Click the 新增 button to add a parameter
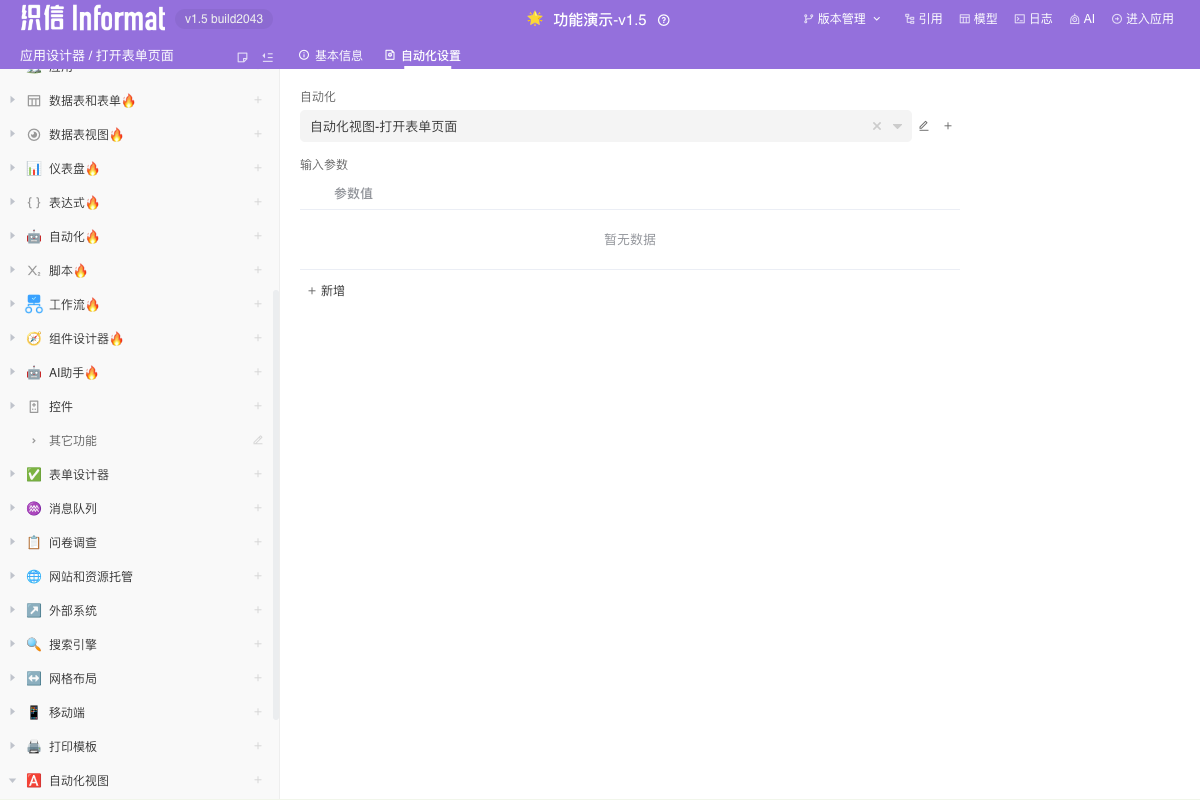Image resolution: width=1200 pixels, height=800 pixels. click(x=326, y=290)
